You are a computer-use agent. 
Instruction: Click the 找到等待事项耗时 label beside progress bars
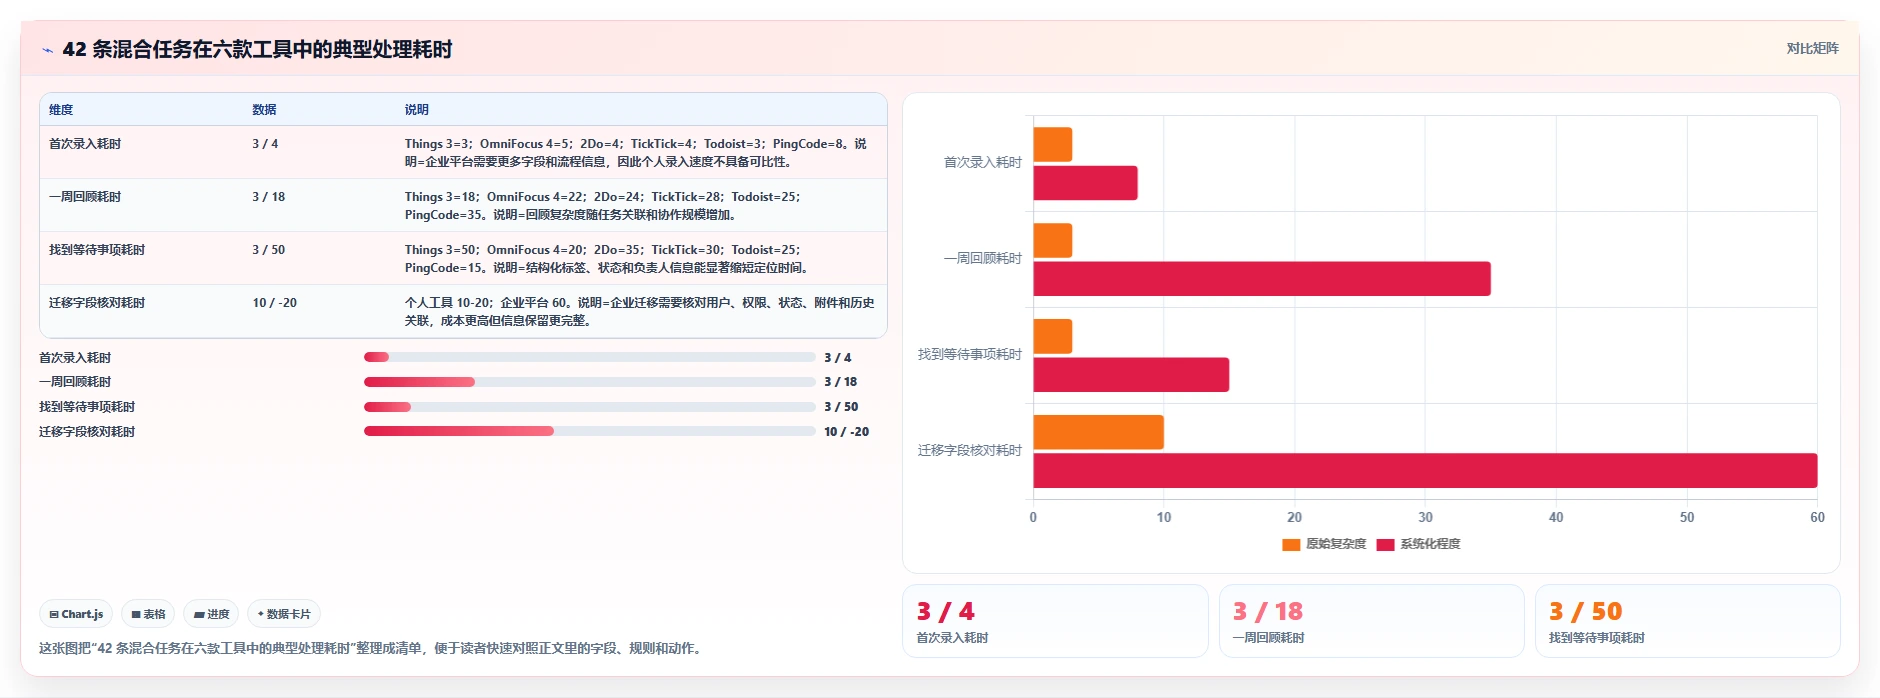(87, 407)
